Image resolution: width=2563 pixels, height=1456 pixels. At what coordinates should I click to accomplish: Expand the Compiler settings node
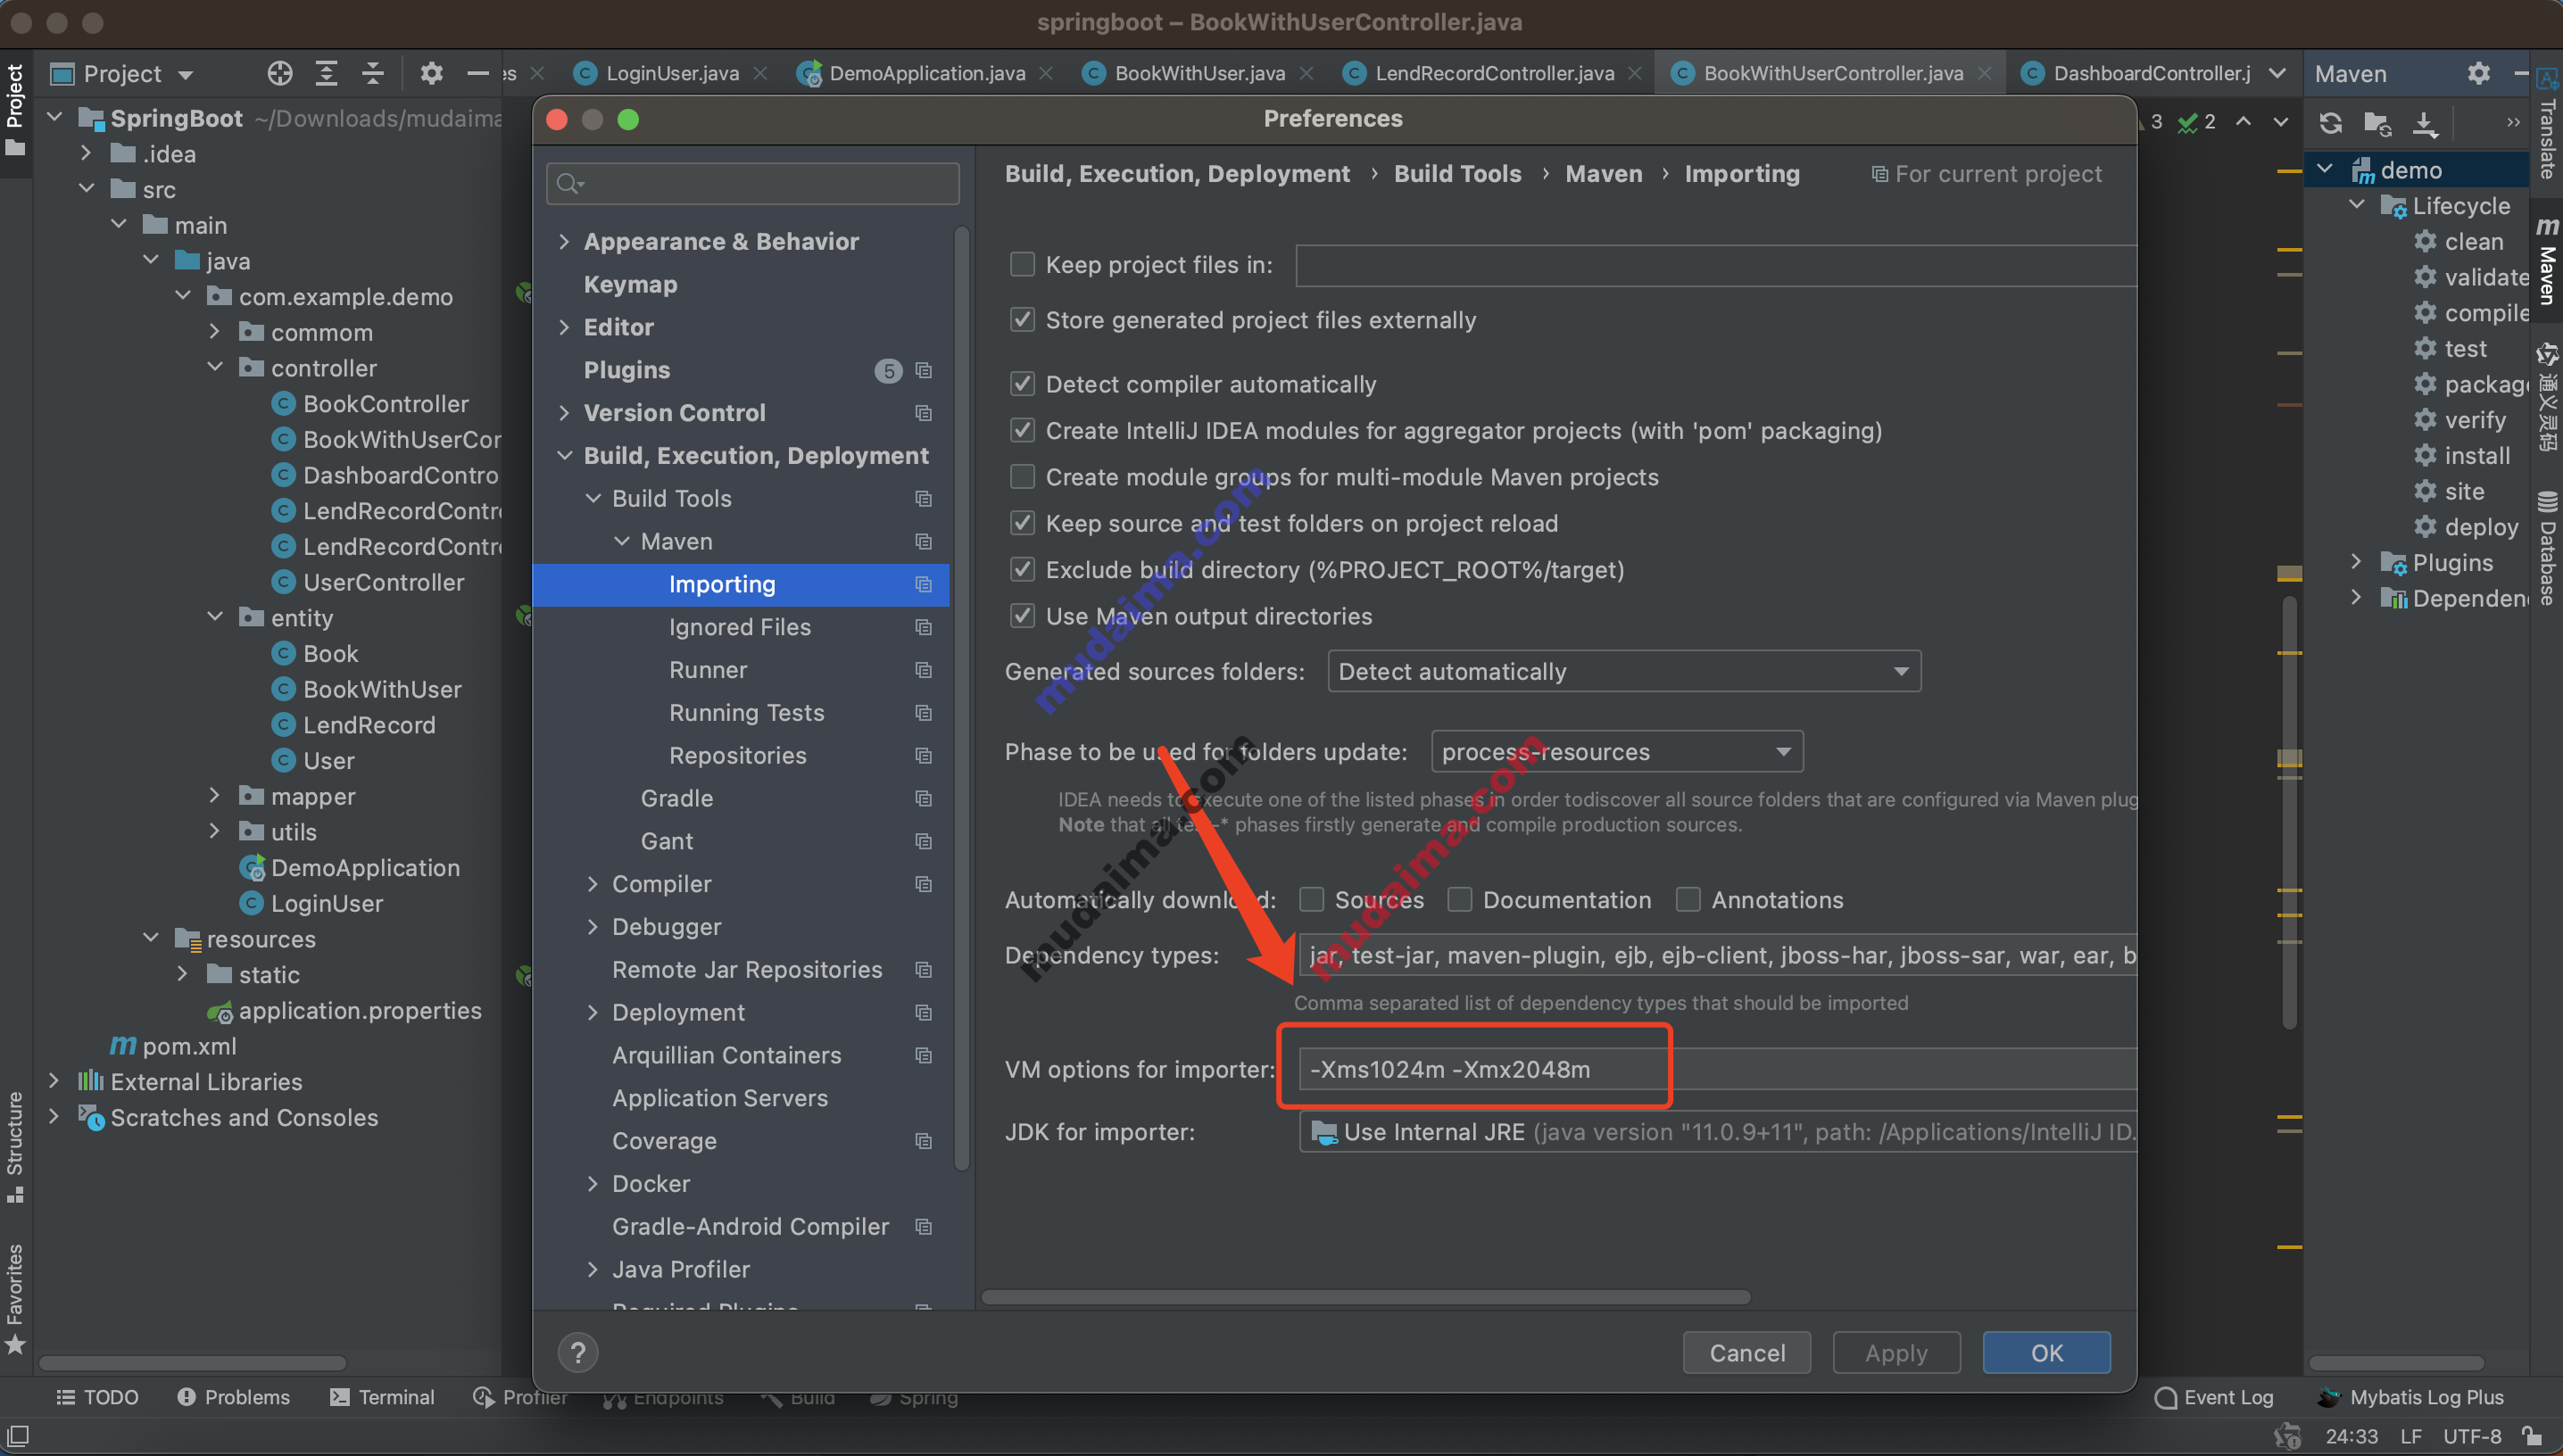pos(592,883)
